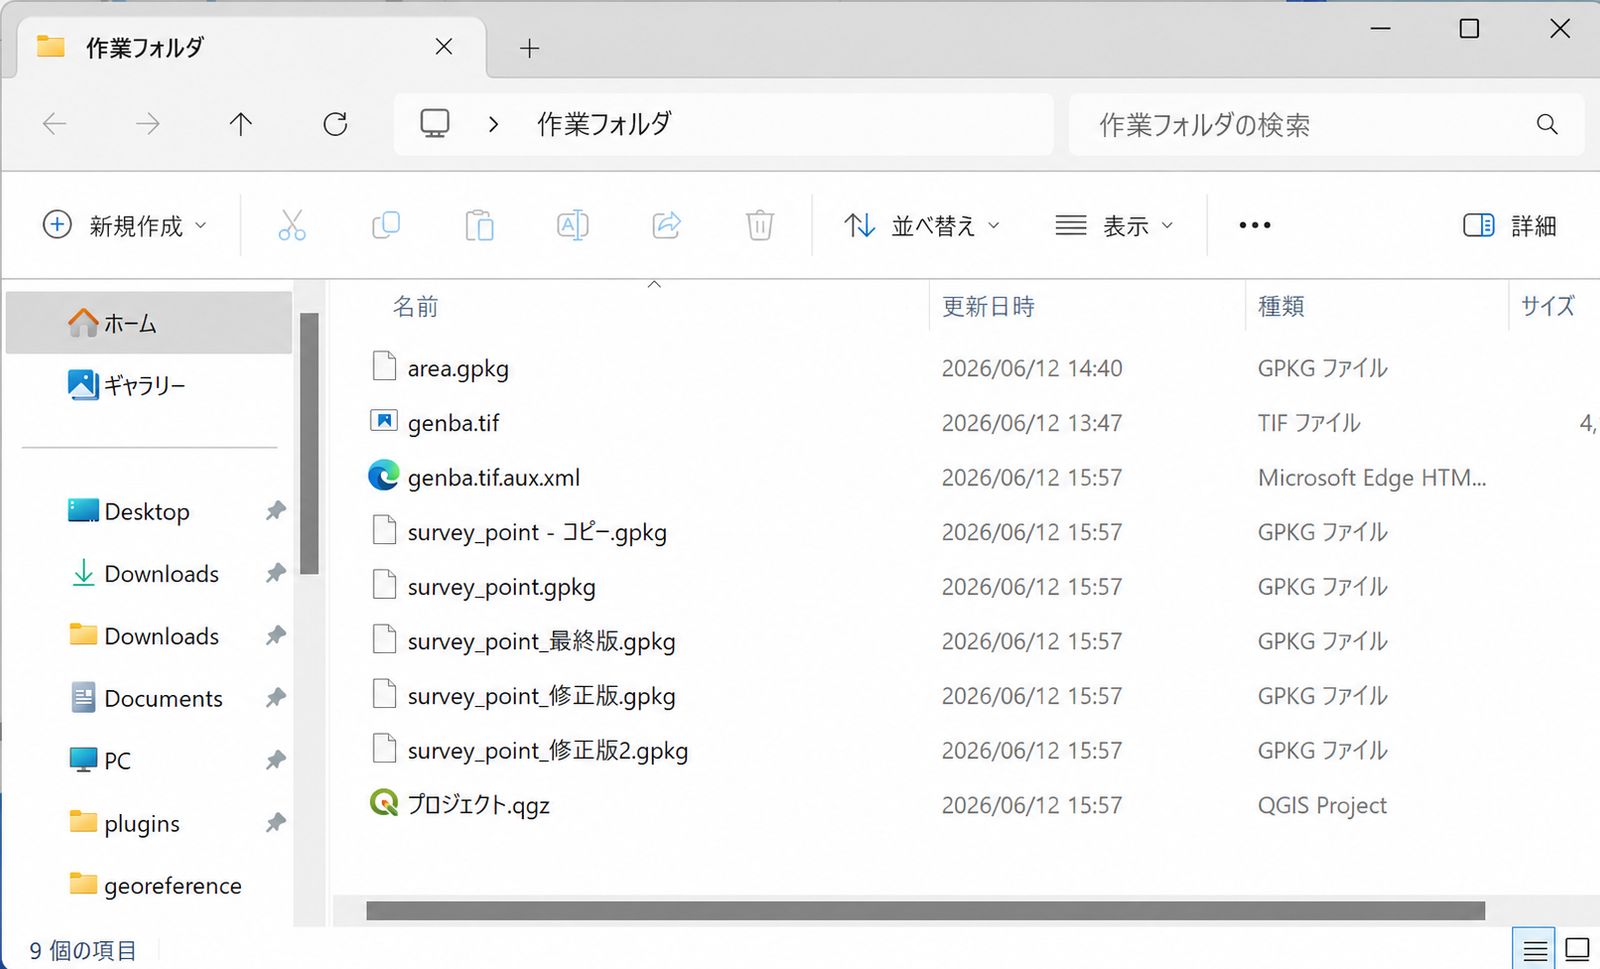Go forward with the right arrow
This screenshot has width=1600, height=969.
pyautogui.click(x=148, y=124)
